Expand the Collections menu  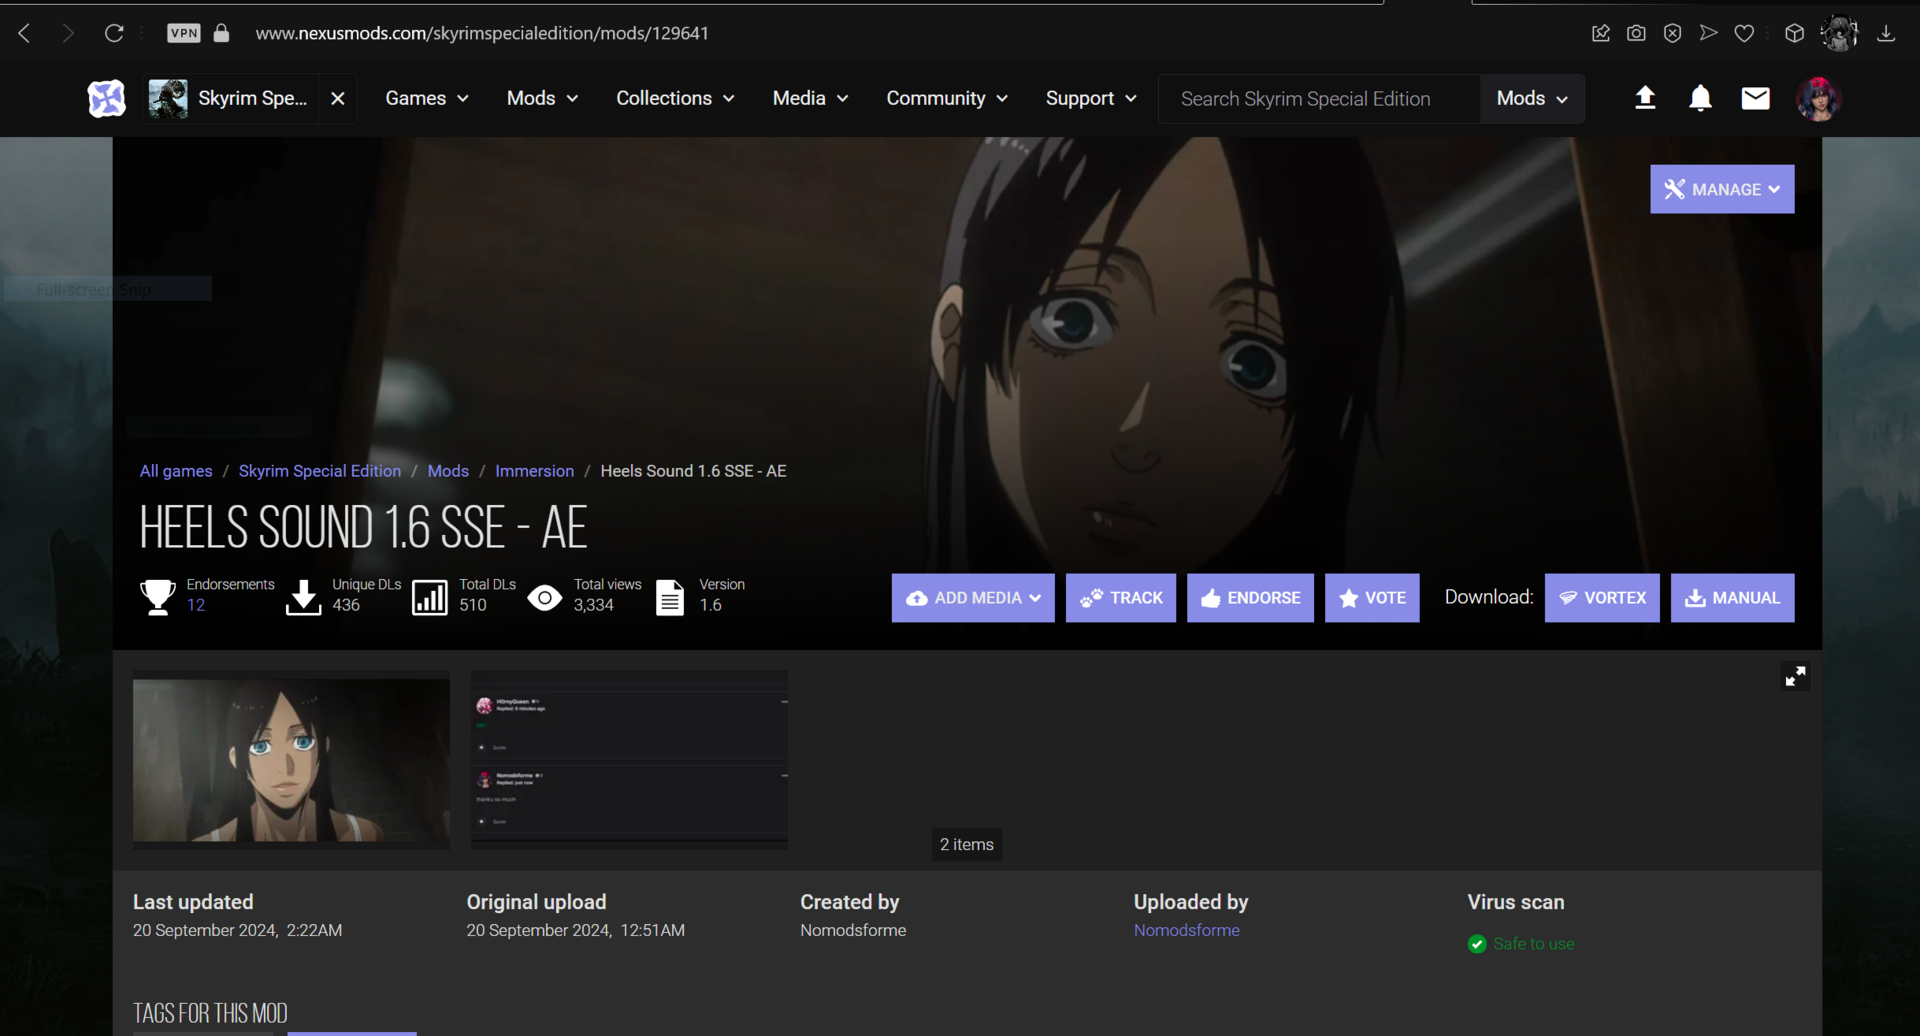point(675,99)
